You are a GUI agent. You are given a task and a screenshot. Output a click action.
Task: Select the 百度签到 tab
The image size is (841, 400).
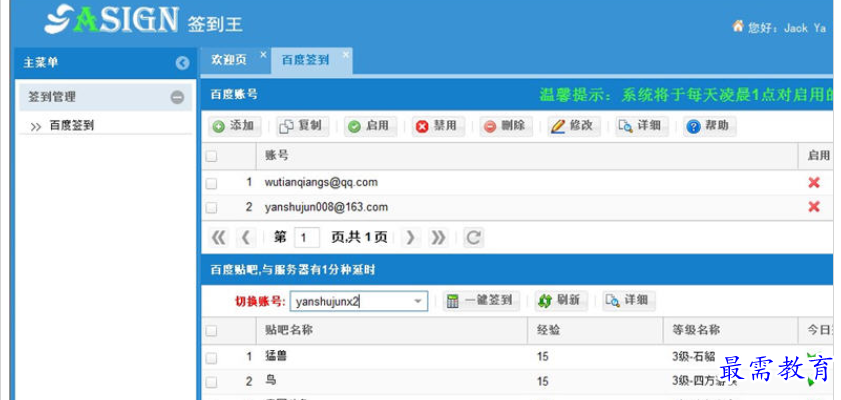[305, 60]
